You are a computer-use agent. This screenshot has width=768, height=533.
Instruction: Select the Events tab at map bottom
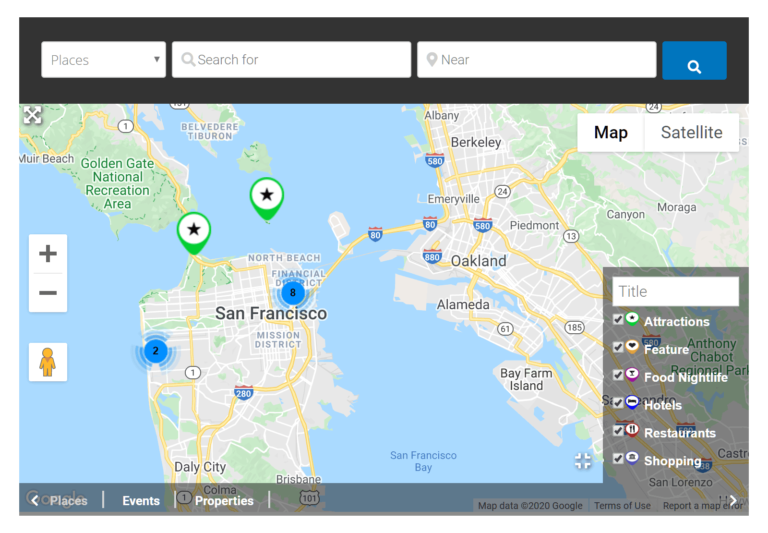coord(141,501)
